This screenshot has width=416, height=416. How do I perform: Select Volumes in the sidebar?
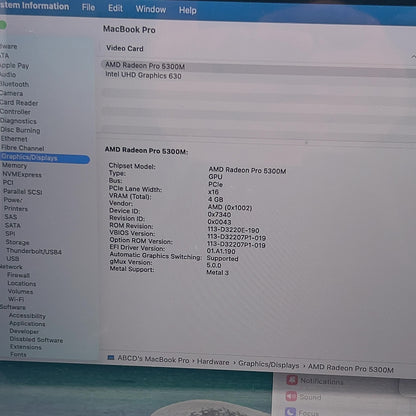pos(20,292)
